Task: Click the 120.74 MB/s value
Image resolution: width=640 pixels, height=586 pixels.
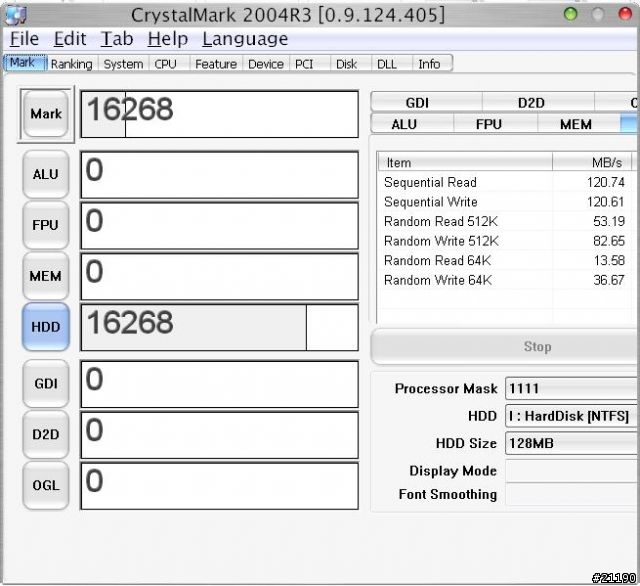Action: pos(606,182)
